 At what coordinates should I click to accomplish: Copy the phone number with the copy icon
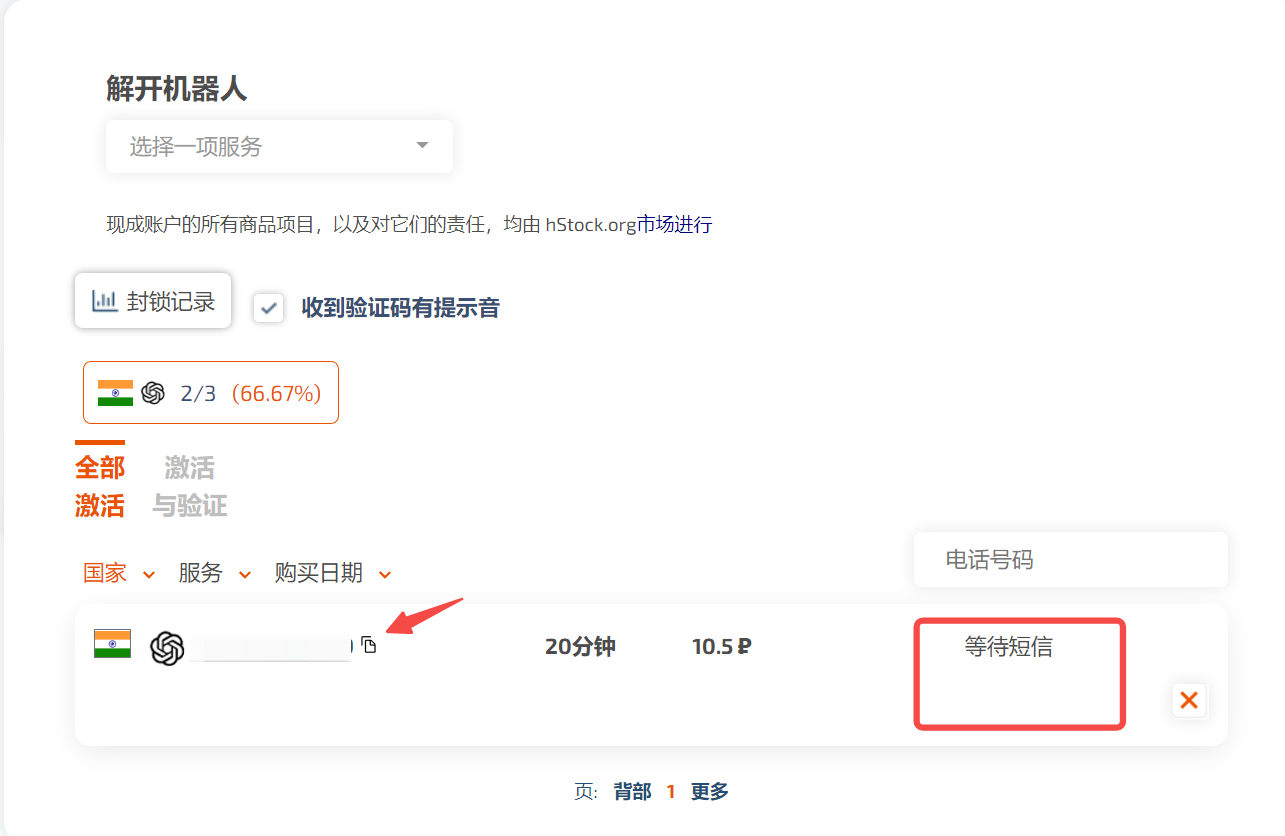tap(369, 645)
